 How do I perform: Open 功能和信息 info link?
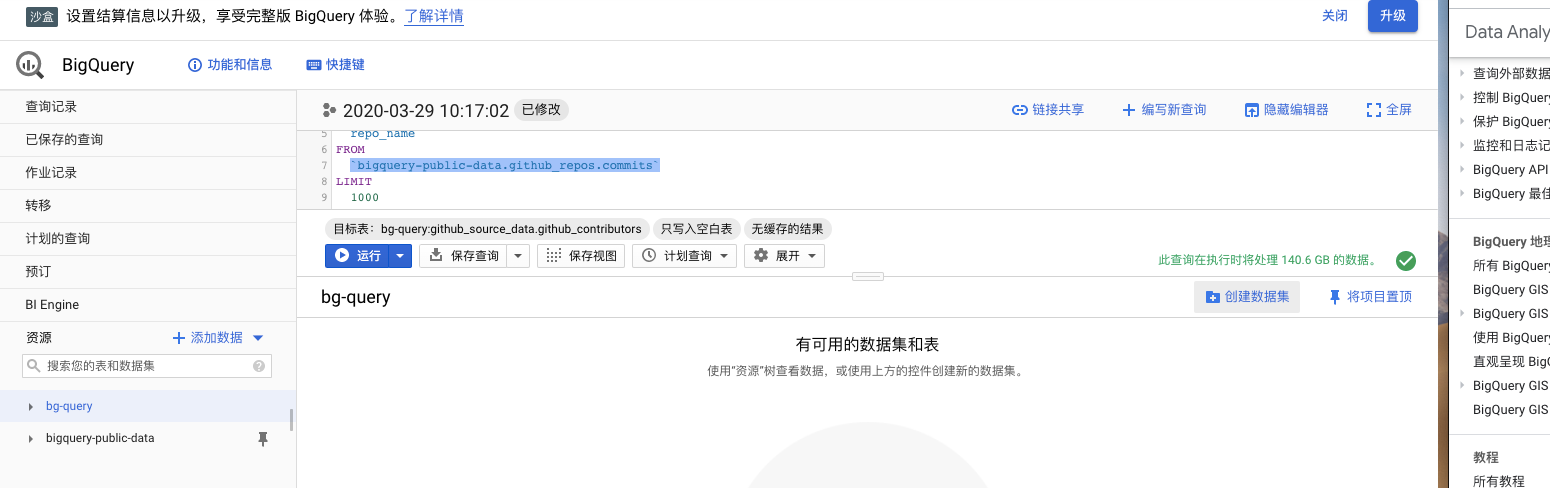(230, 65)
